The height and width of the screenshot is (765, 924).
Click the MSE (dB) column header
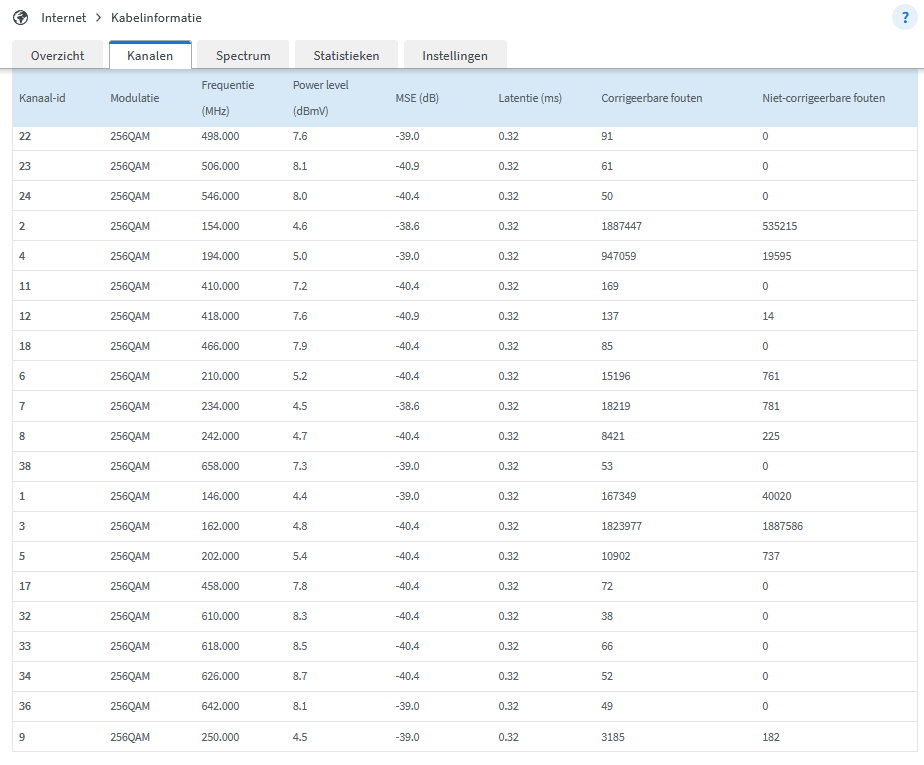pyautogui.click(x=417, y=98)
